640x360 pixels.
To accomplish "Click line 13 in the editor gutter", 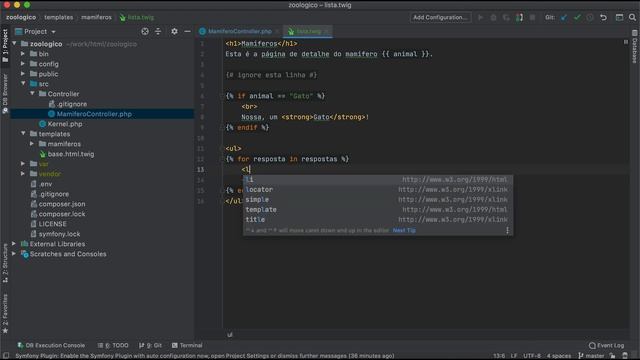I will [x=200, y=169].
